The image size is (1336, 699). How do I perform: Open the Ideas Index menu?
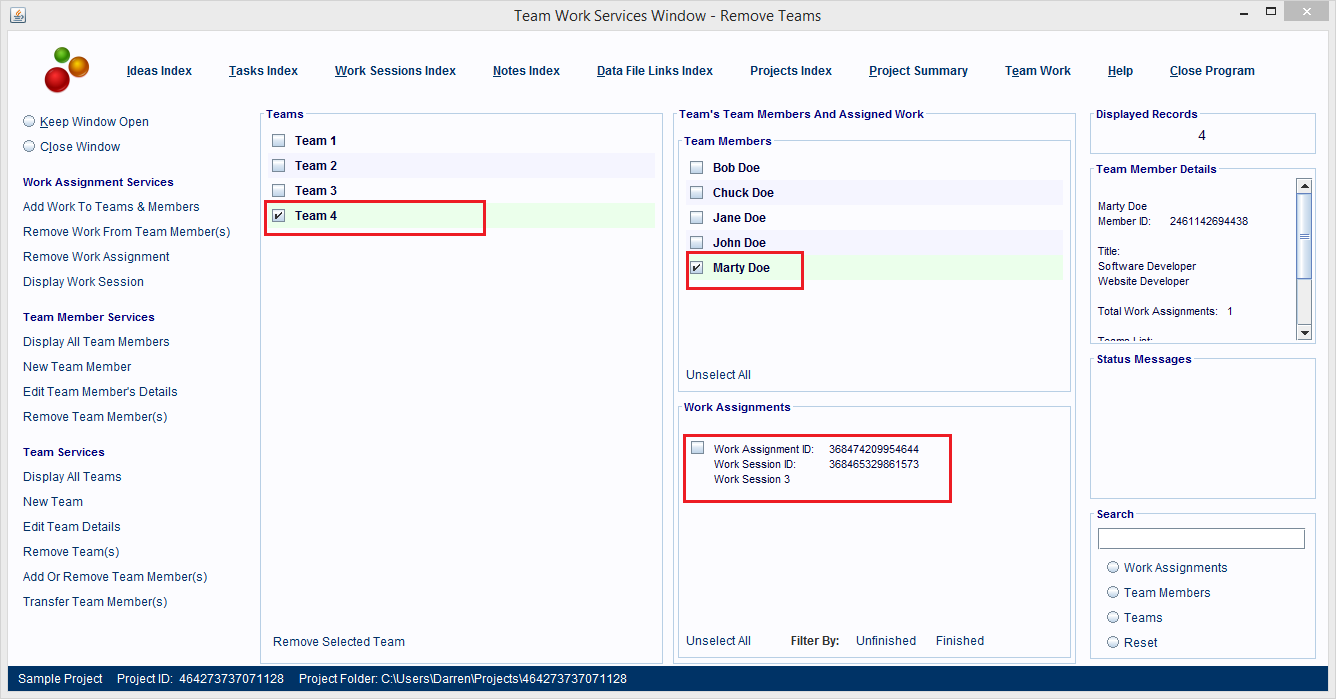click(159, 71)
